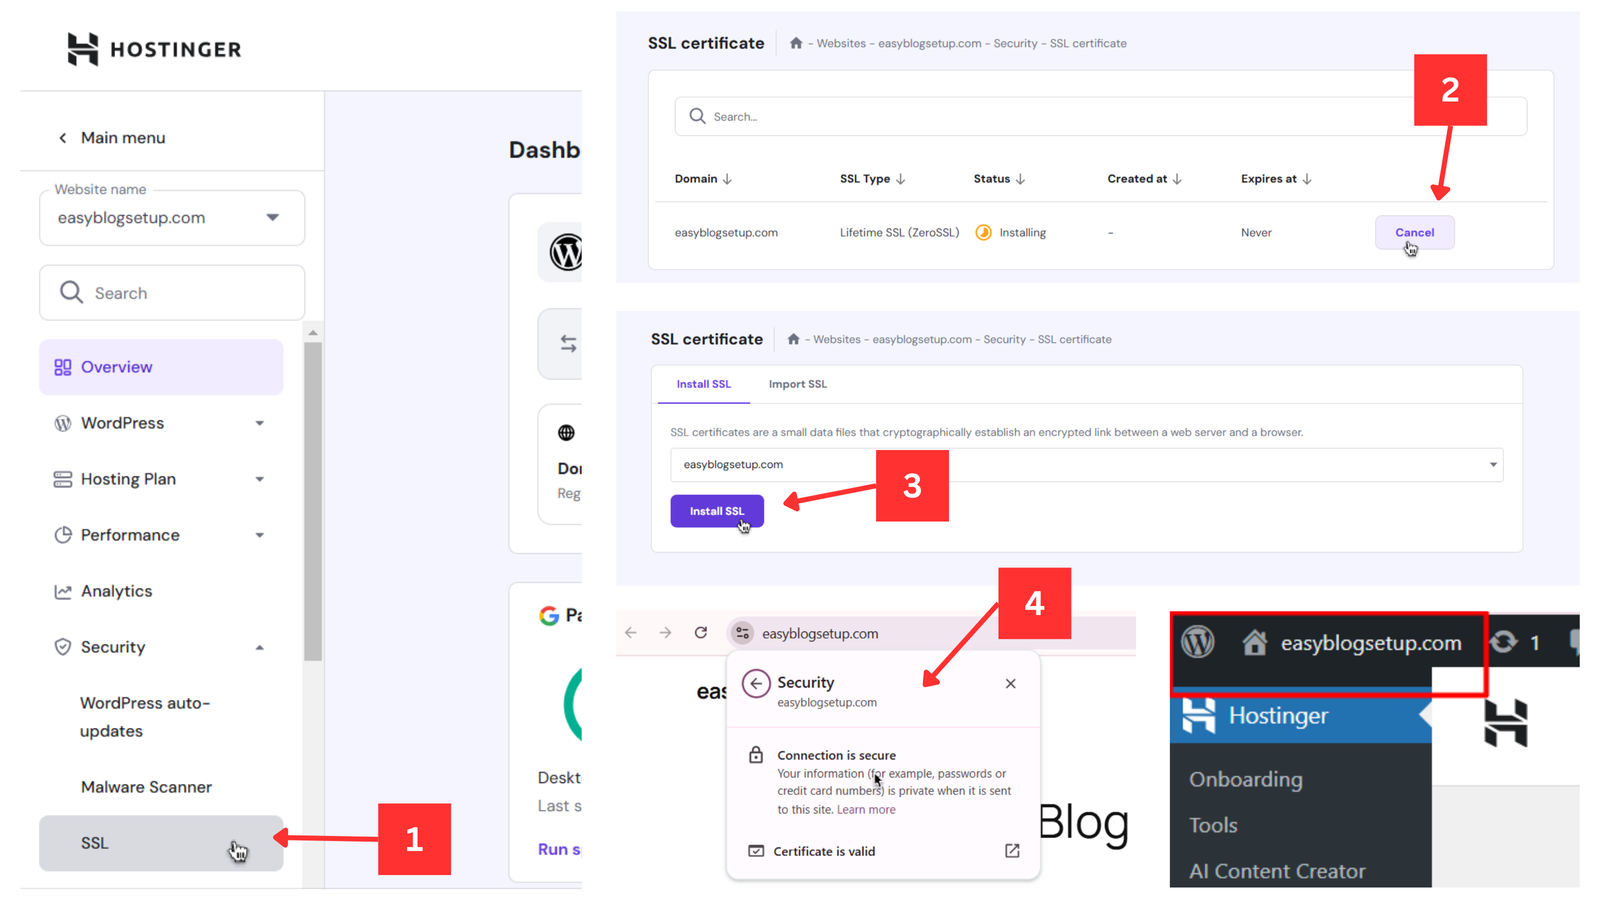Open Tools in WordPress admin menu
Viewport: 1600px width, 900px height.
coord(1213,825)
